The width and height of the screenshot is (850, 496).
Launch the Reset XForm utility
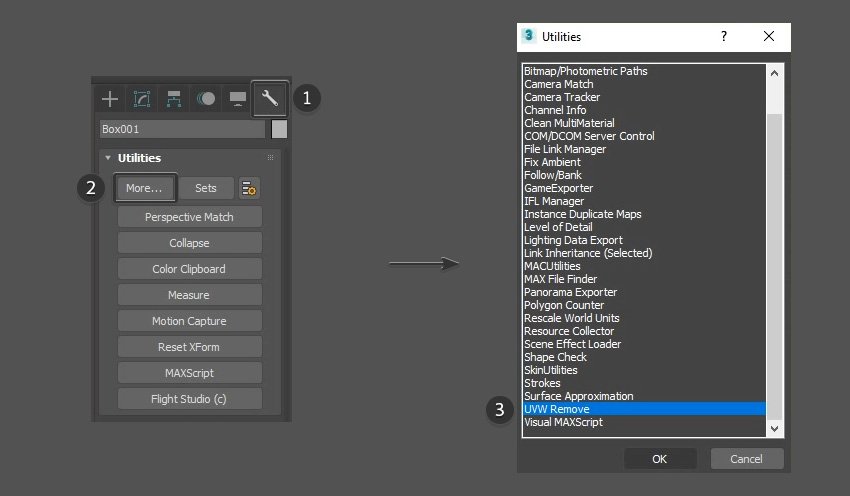coord(190,347)
